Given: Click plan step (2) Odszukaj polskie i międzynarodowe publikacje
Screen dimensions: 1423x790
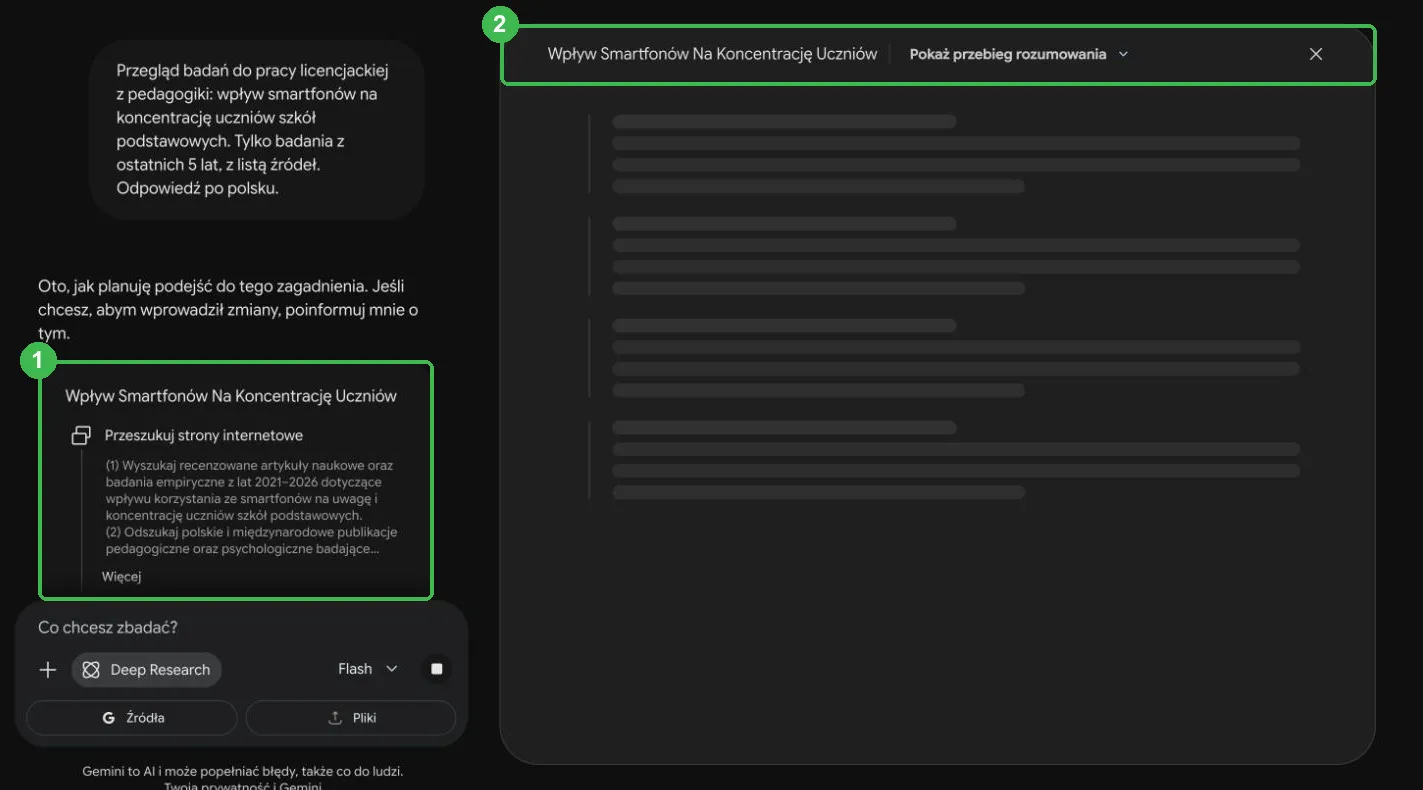Looking at the screenshot, I should pyautogui.click(x=252, y=540).
